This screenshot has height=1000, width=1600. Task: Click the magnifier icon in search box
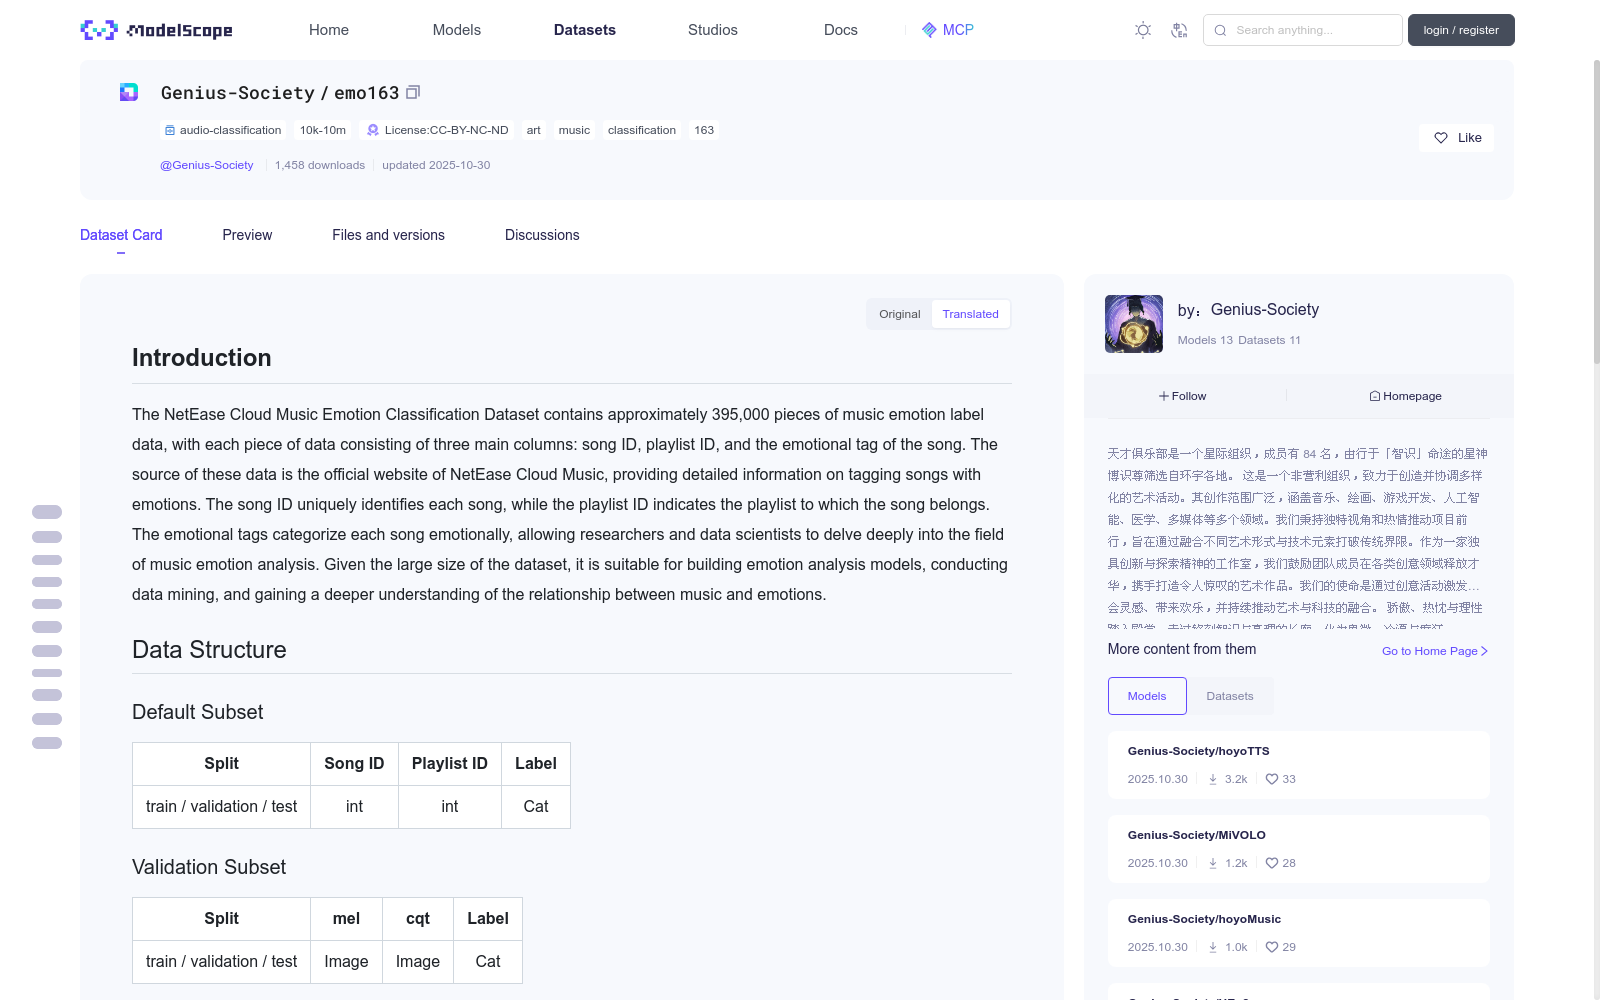1220,30
